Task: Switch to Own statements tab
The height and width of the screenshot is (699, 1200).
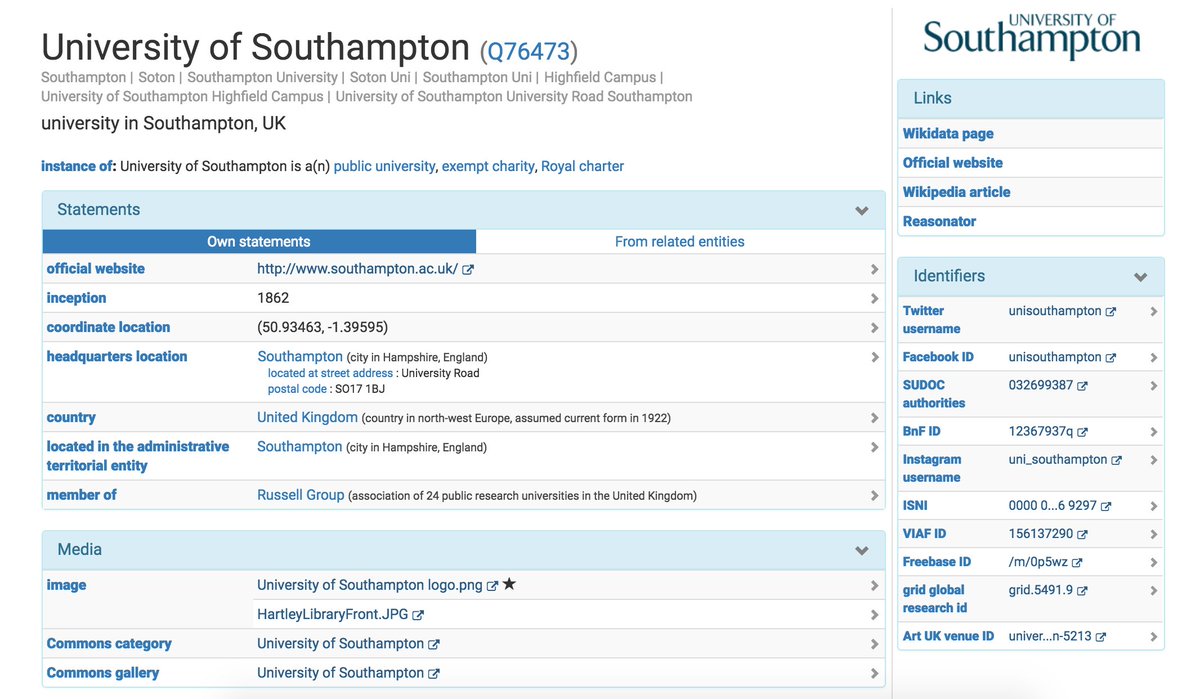Action: tap(259, 241)
